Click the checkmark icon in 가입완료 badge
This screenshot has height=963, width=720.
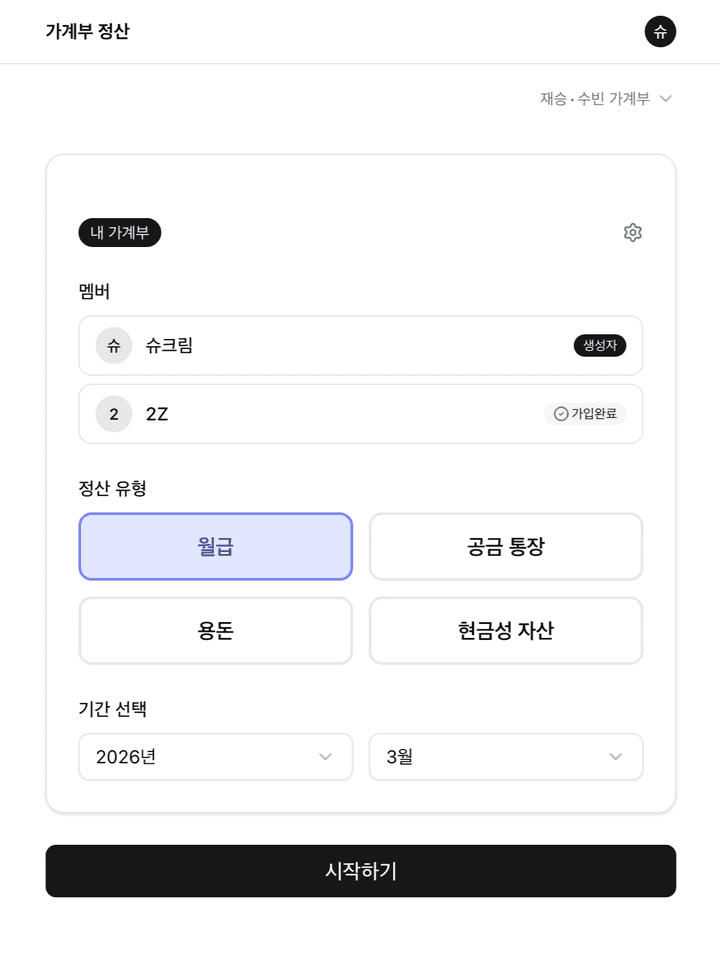[x=559, y=413]
